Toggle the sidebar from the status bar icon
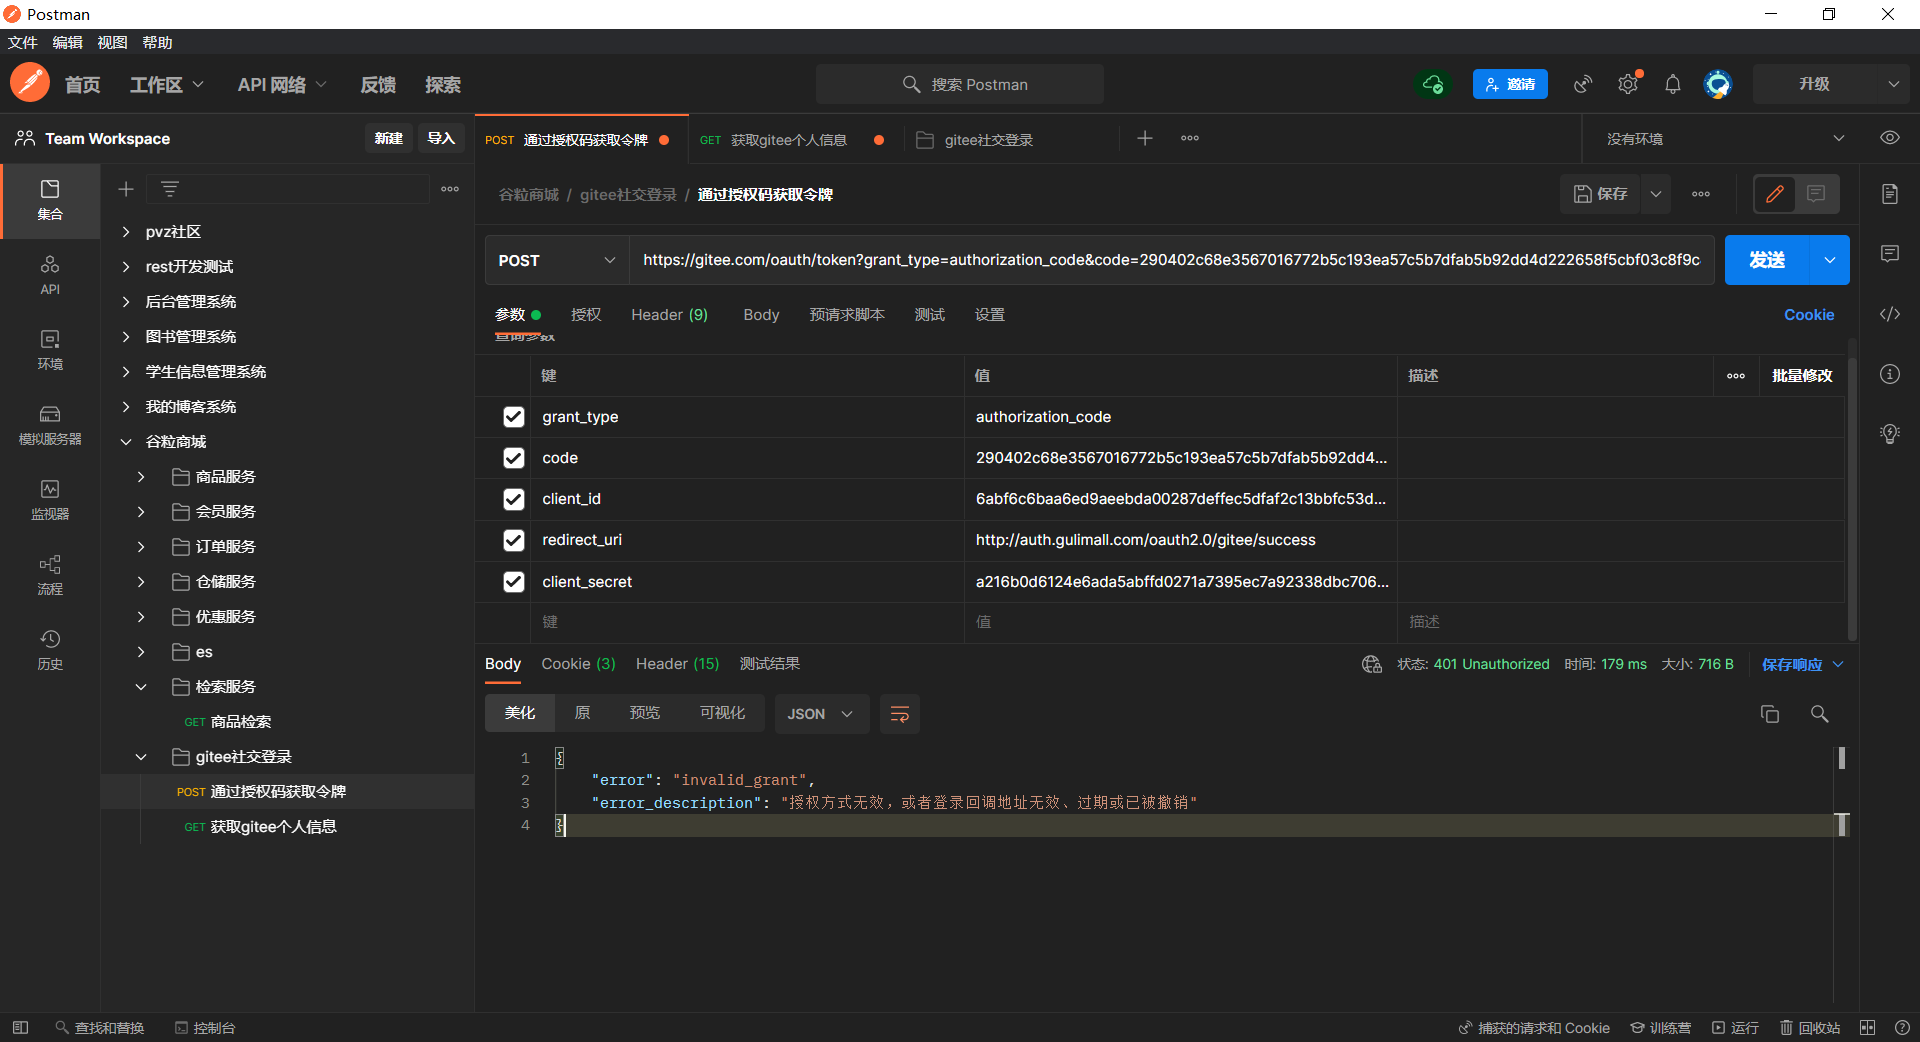This screenshot has width=1920, height=1042. click(x=20, y=1027)
